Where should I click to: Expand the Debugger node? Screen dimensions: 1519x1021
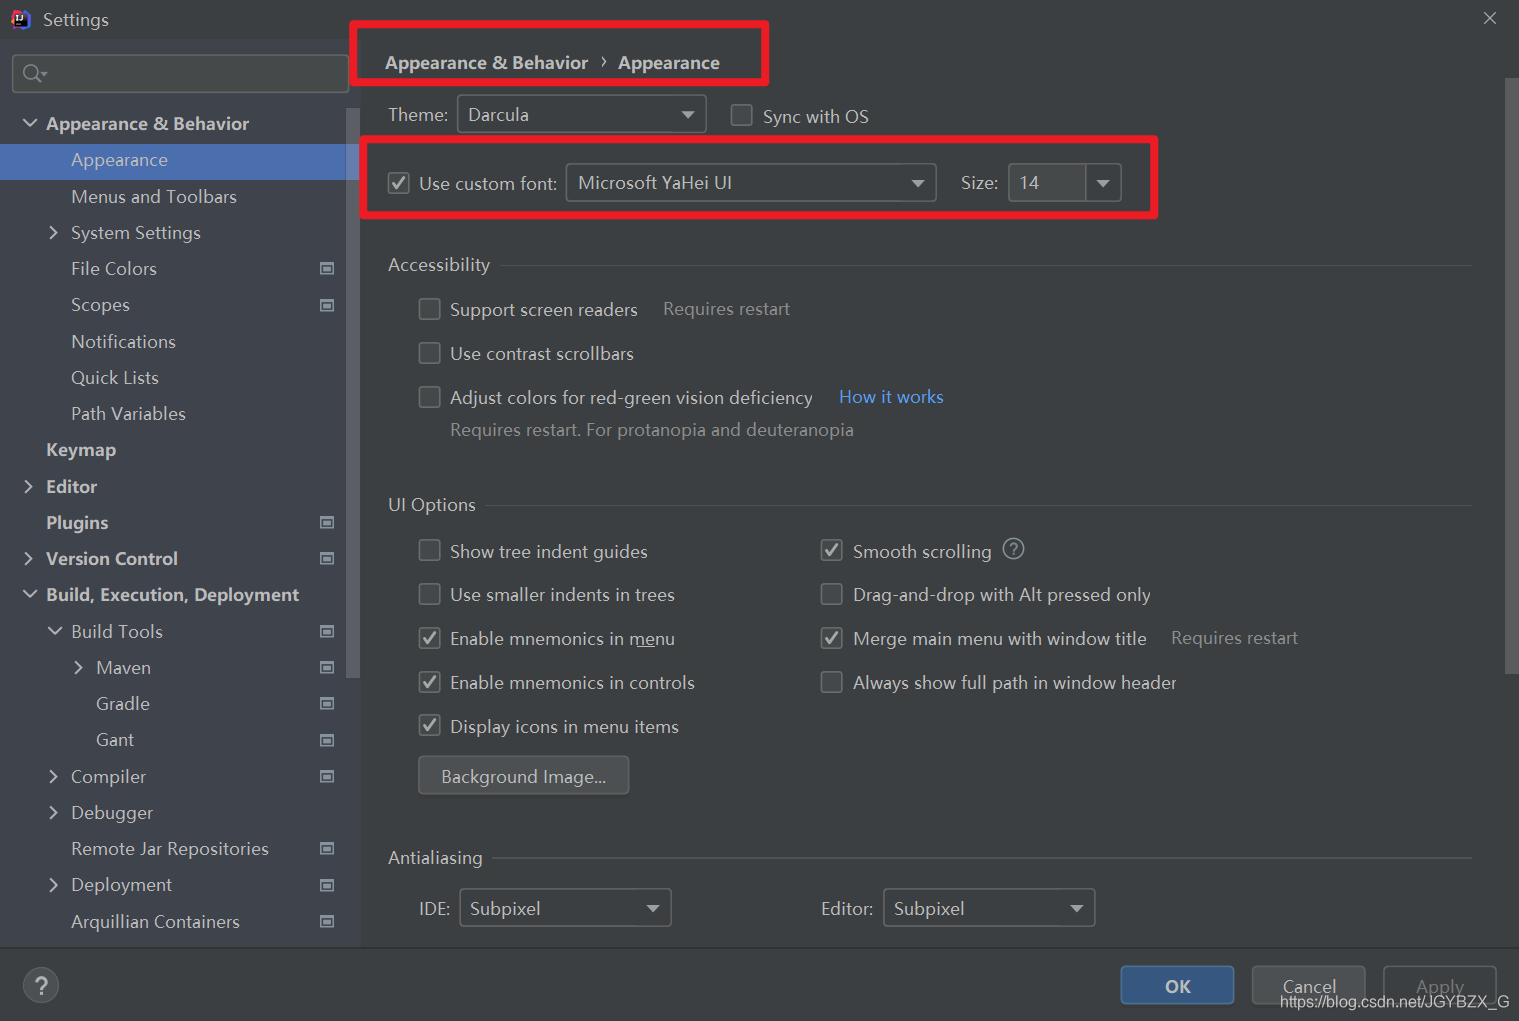pyautogui.click(x=54, y=812)
